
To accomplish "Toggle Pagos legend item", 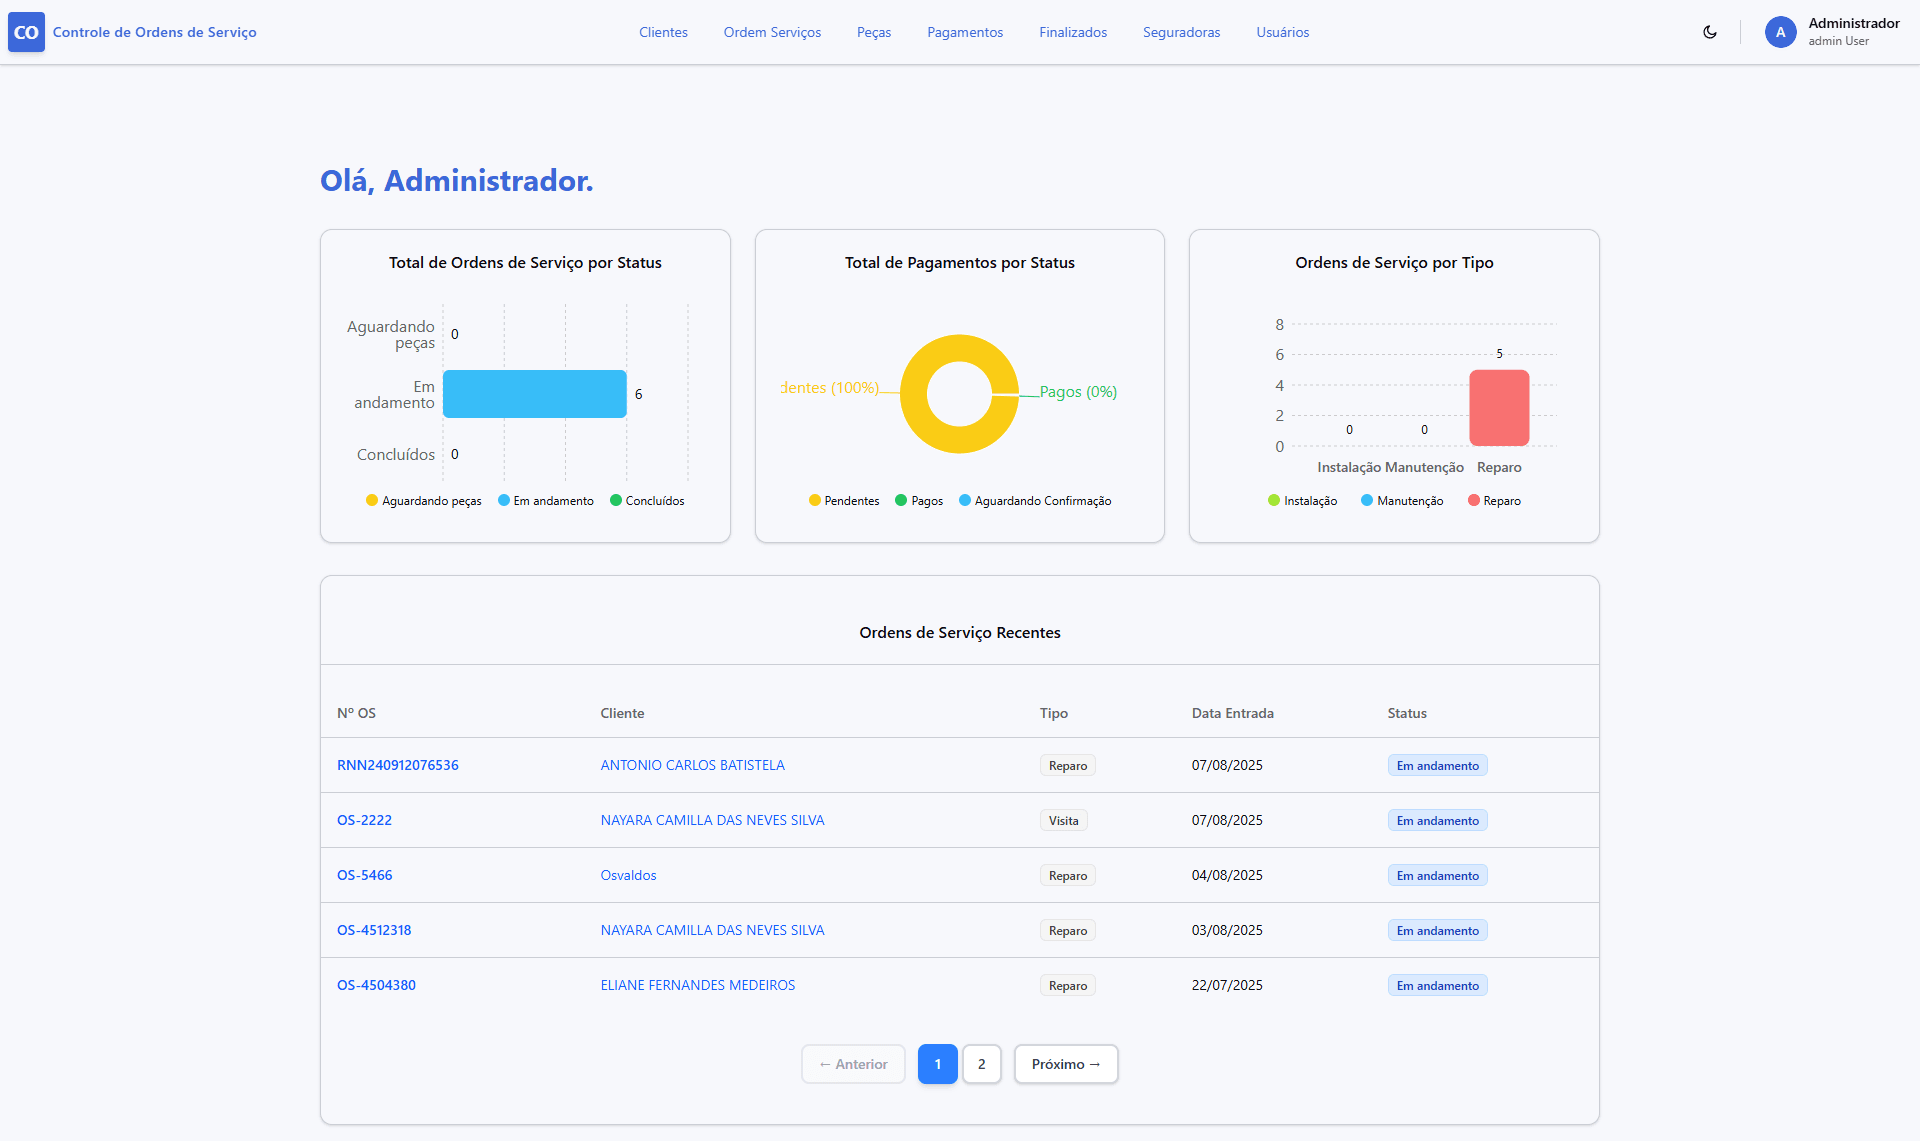I will click(x=919, y=501).
